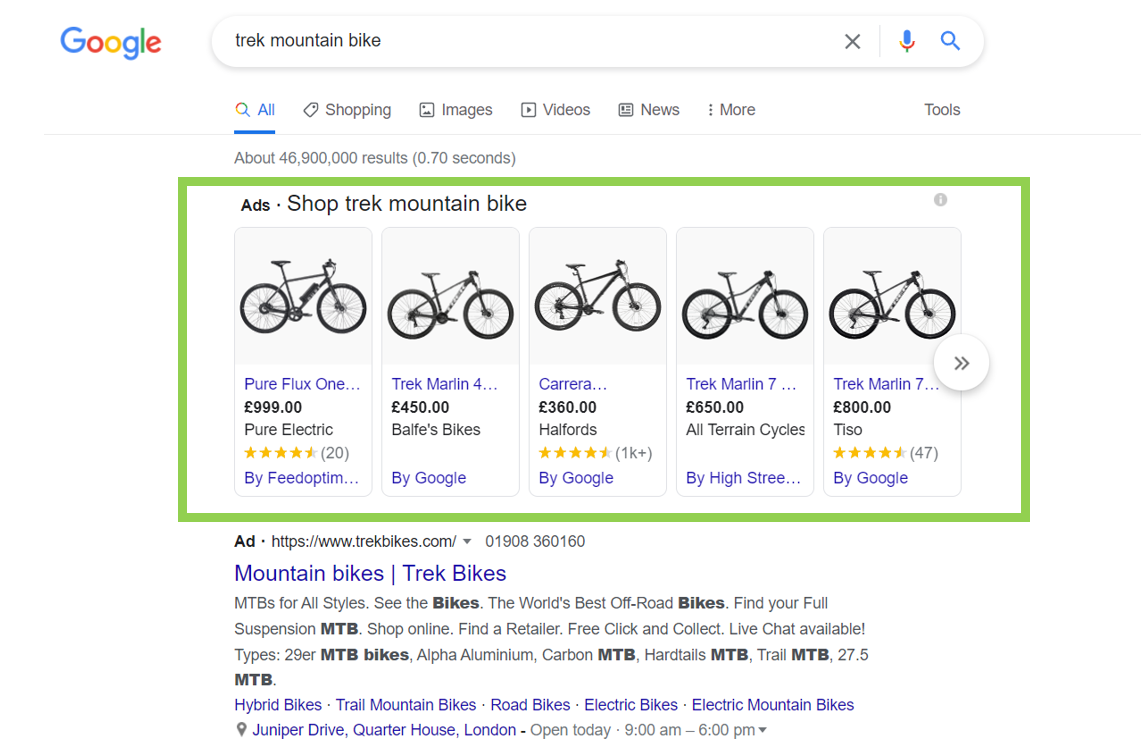Click in the search input field
Image resolution: width=1143 pixels, height=755 pixels.
532,41
